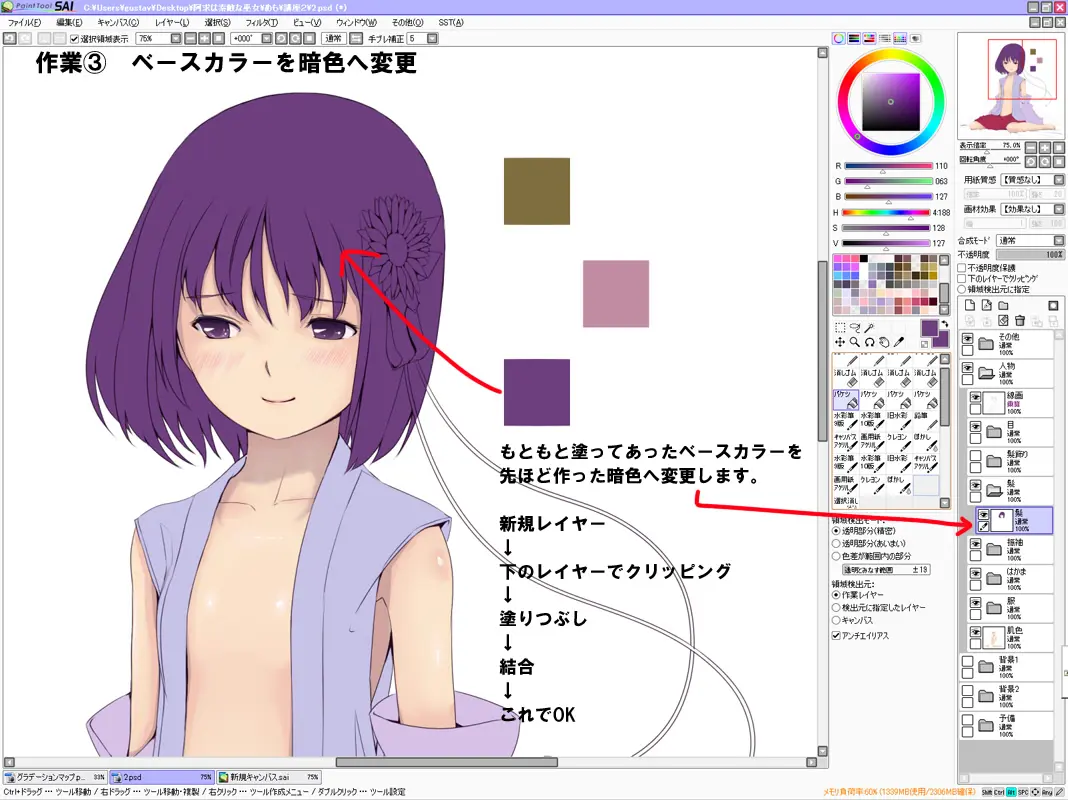Expand the 振袖 layer folder
The height and width of the screenshot is (800, 1068).
tap(994, 549)
